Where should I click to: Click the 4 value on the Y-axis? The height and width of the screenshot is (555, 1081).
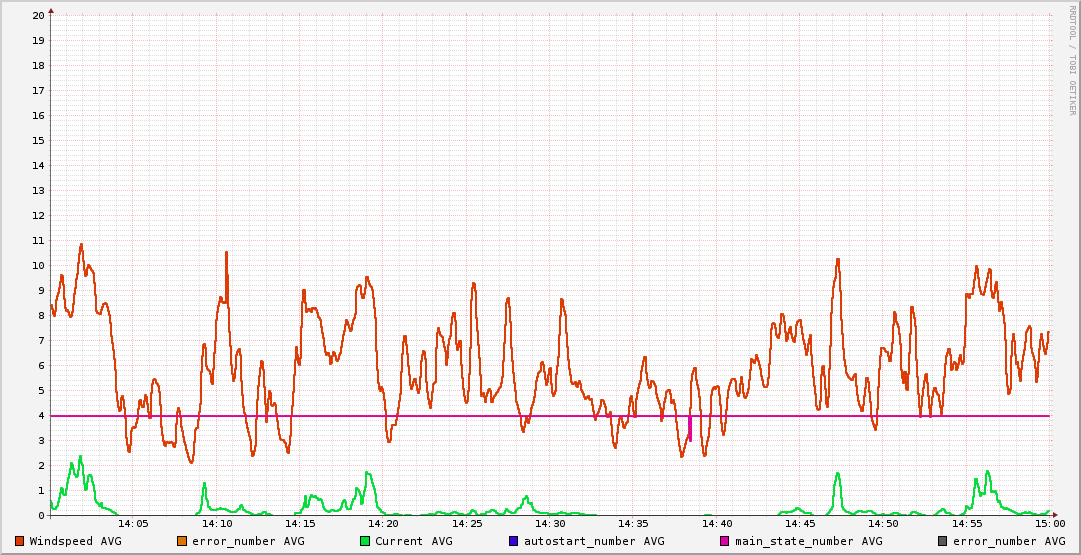(41, 416)
